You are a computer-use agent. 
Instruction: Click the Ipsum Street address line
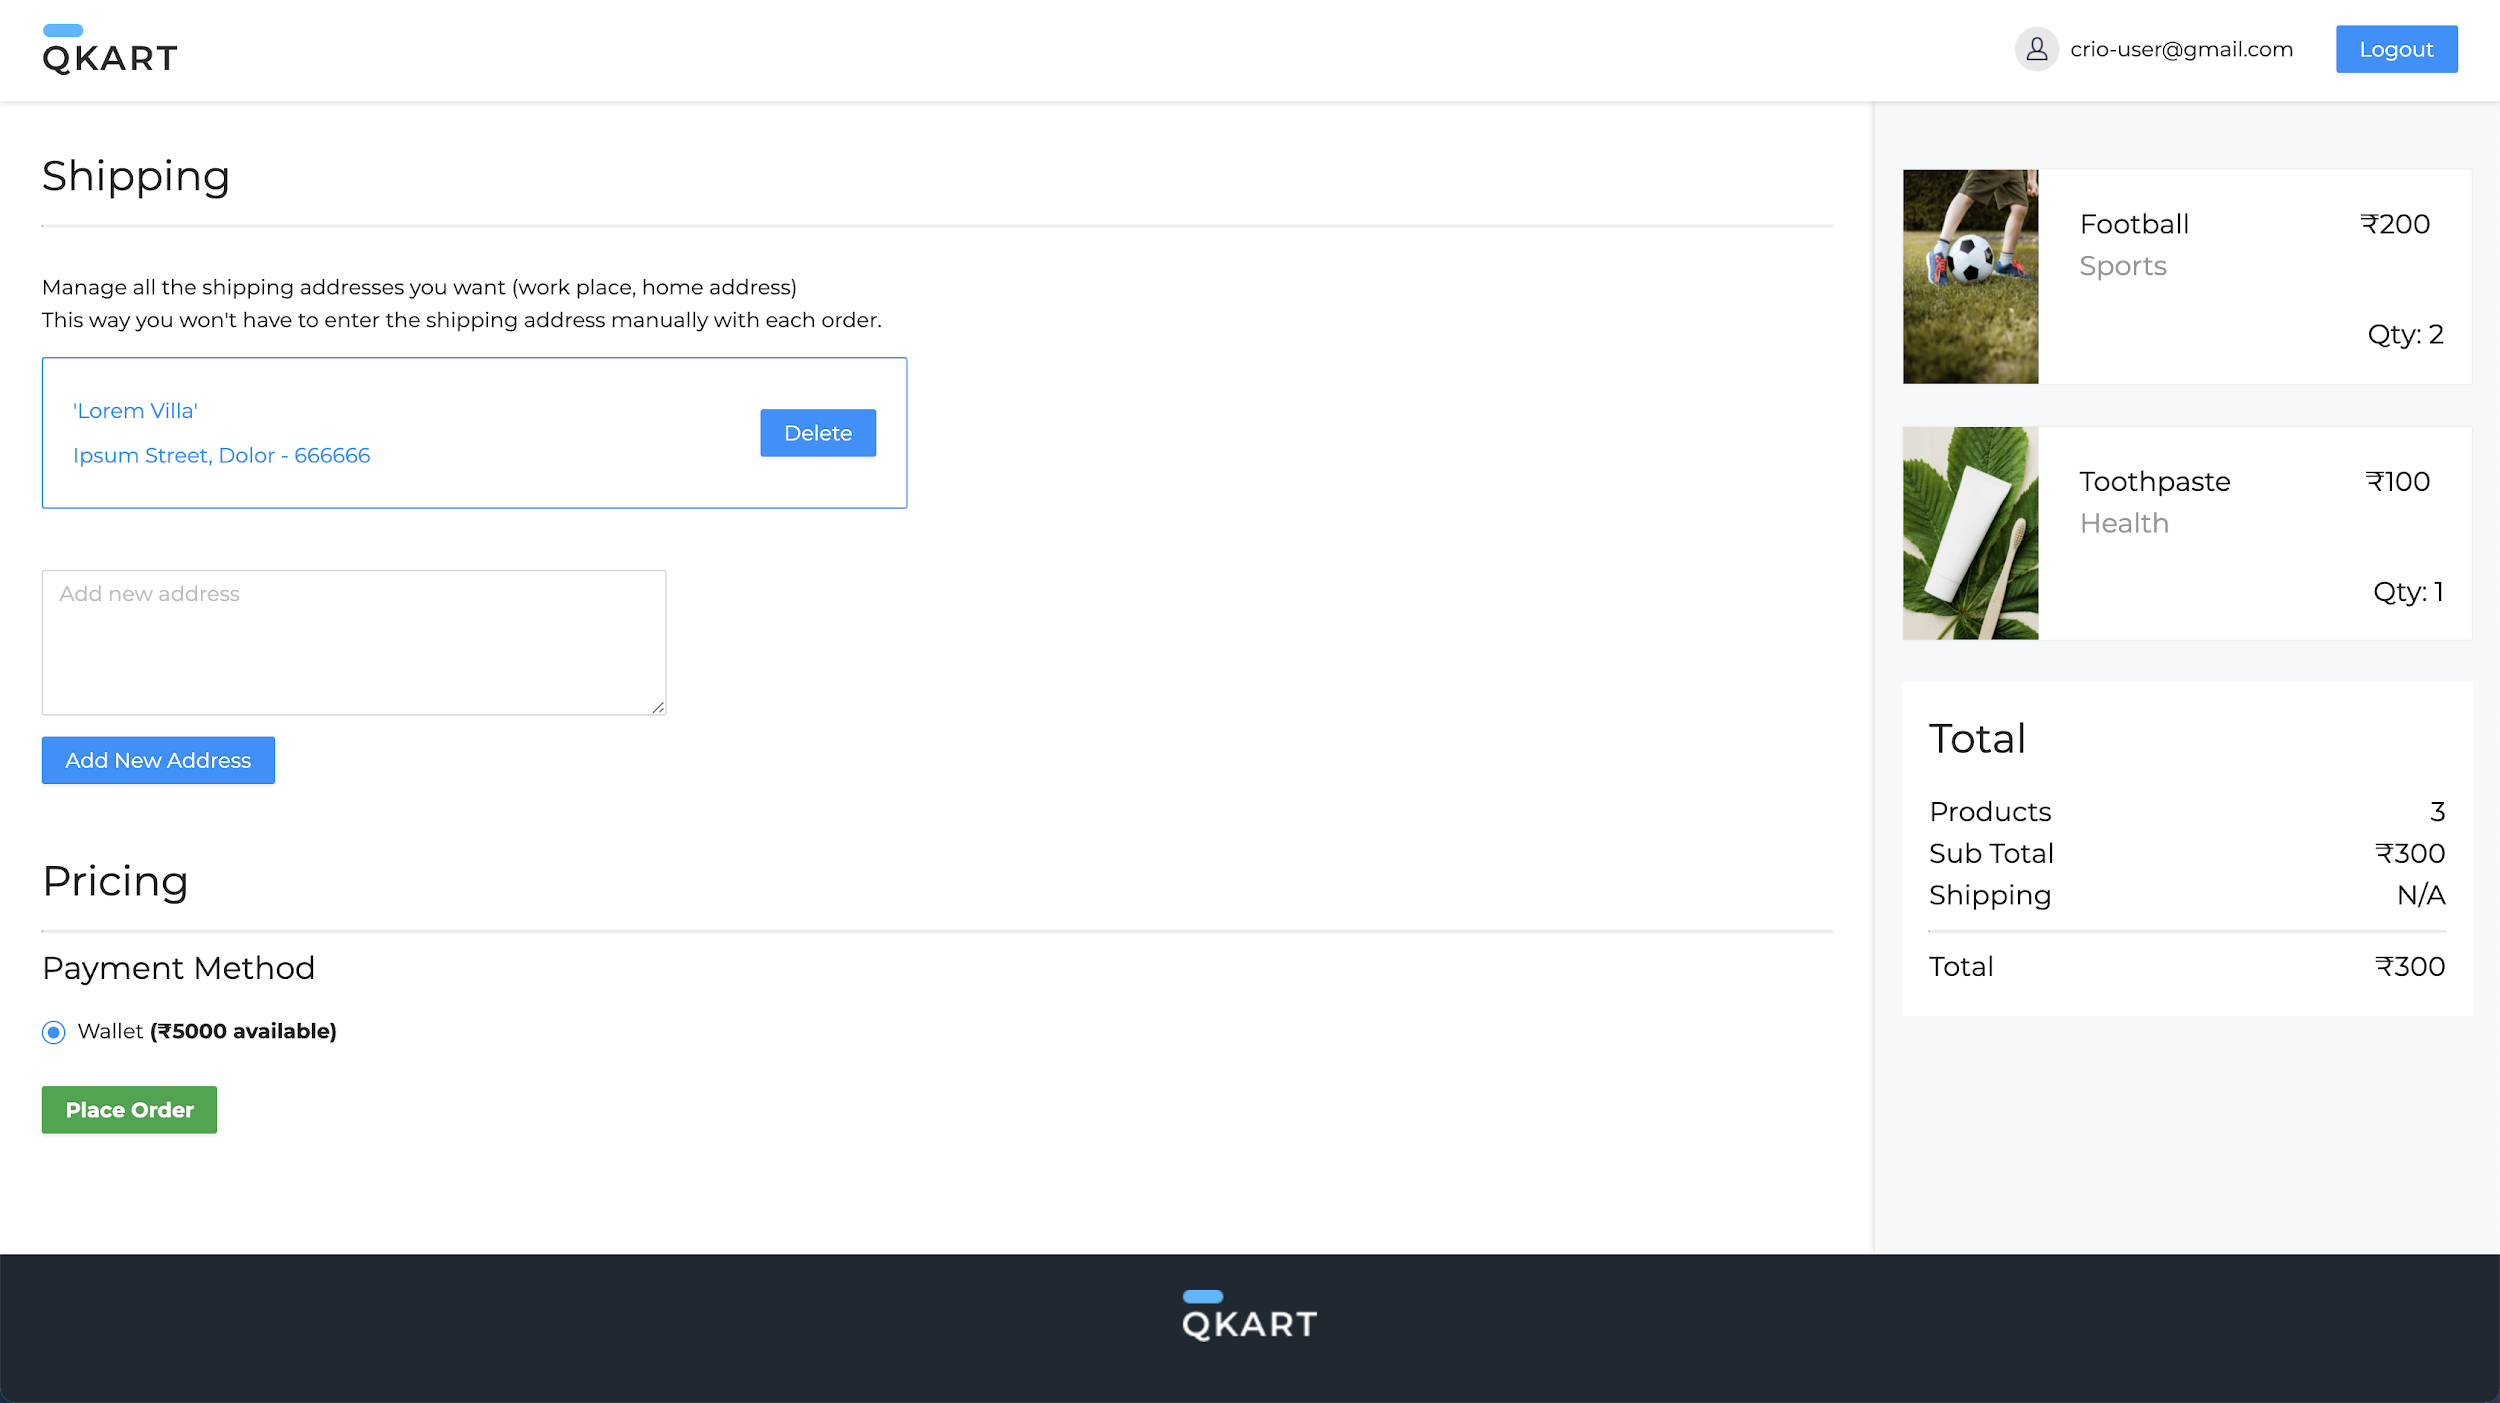[221, 455]
